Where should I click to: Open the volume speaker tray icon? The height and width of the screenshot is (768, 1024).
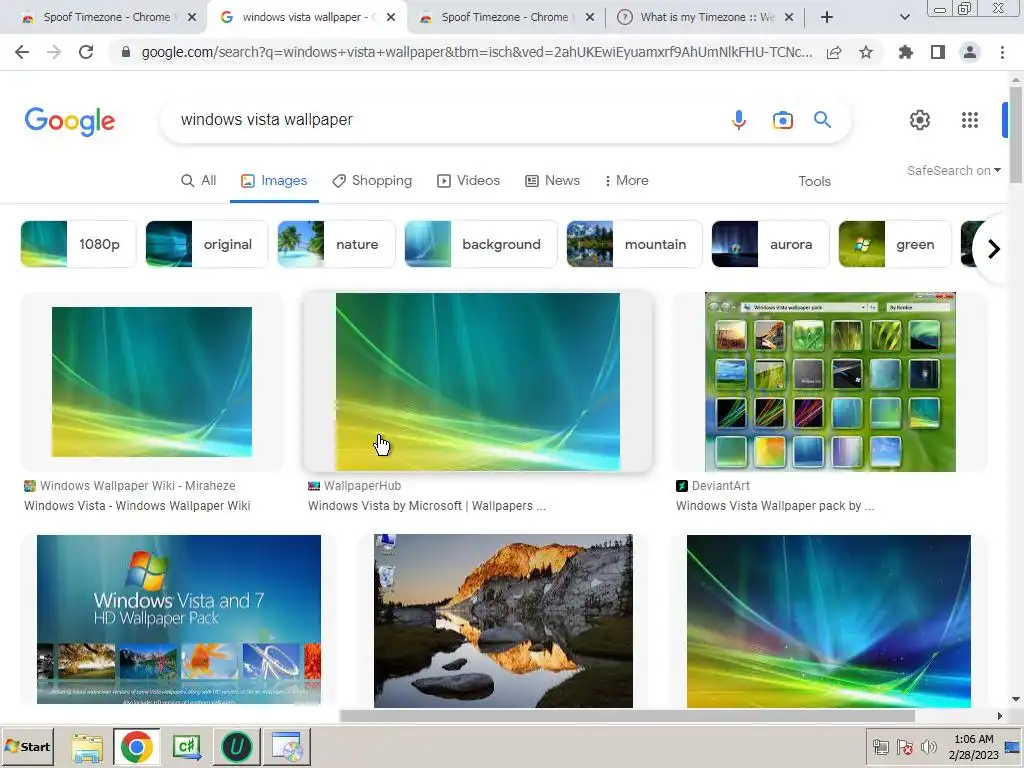tap(928, 747)
